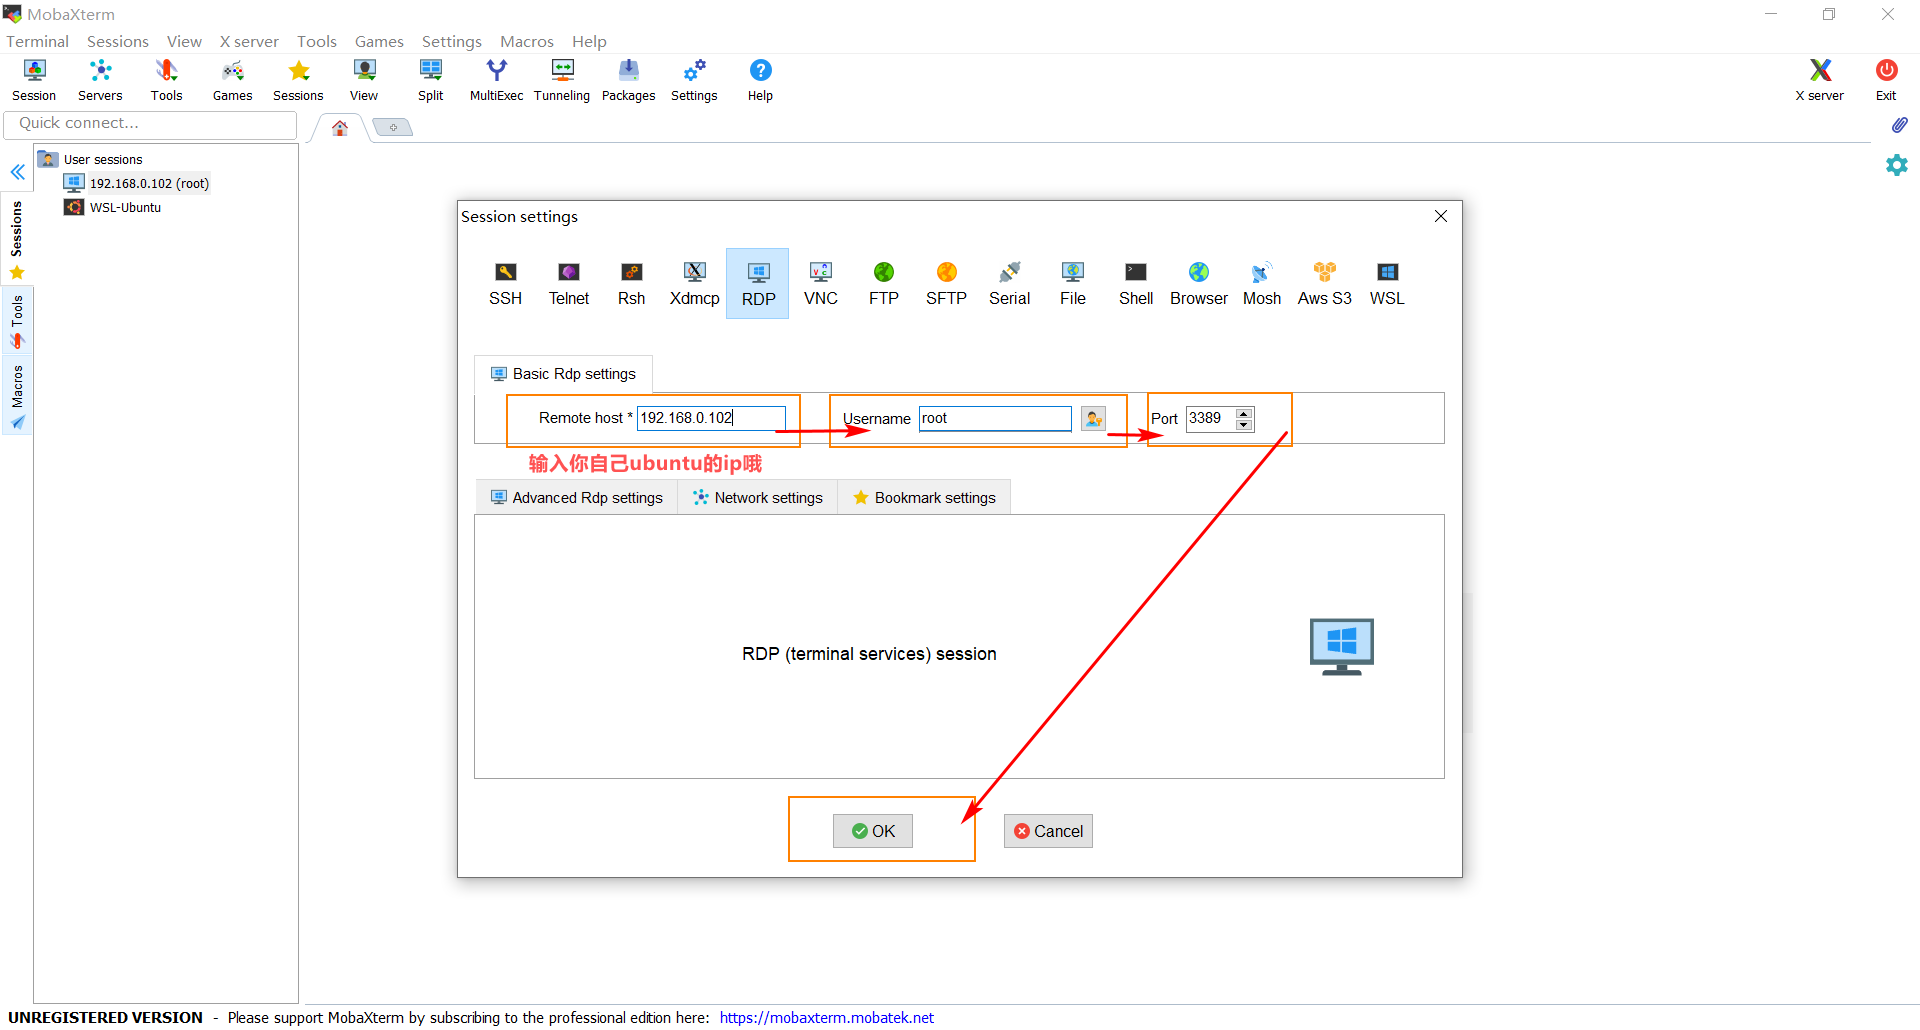
Task: Collapse the sidebar with double chevron
Action: (18, 172)
